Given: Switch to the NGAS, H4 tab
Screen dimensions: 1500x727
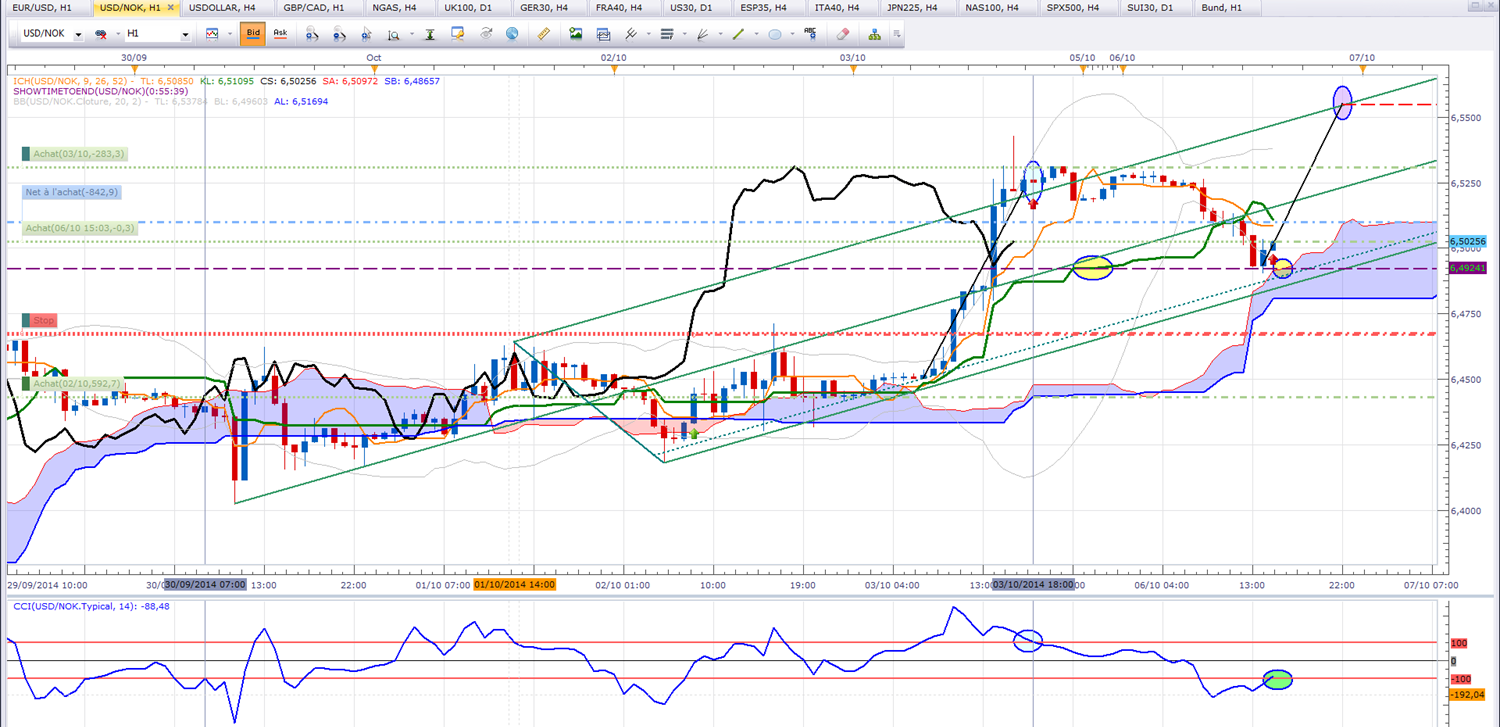Looking at the screenshot, I should [398, 7].
